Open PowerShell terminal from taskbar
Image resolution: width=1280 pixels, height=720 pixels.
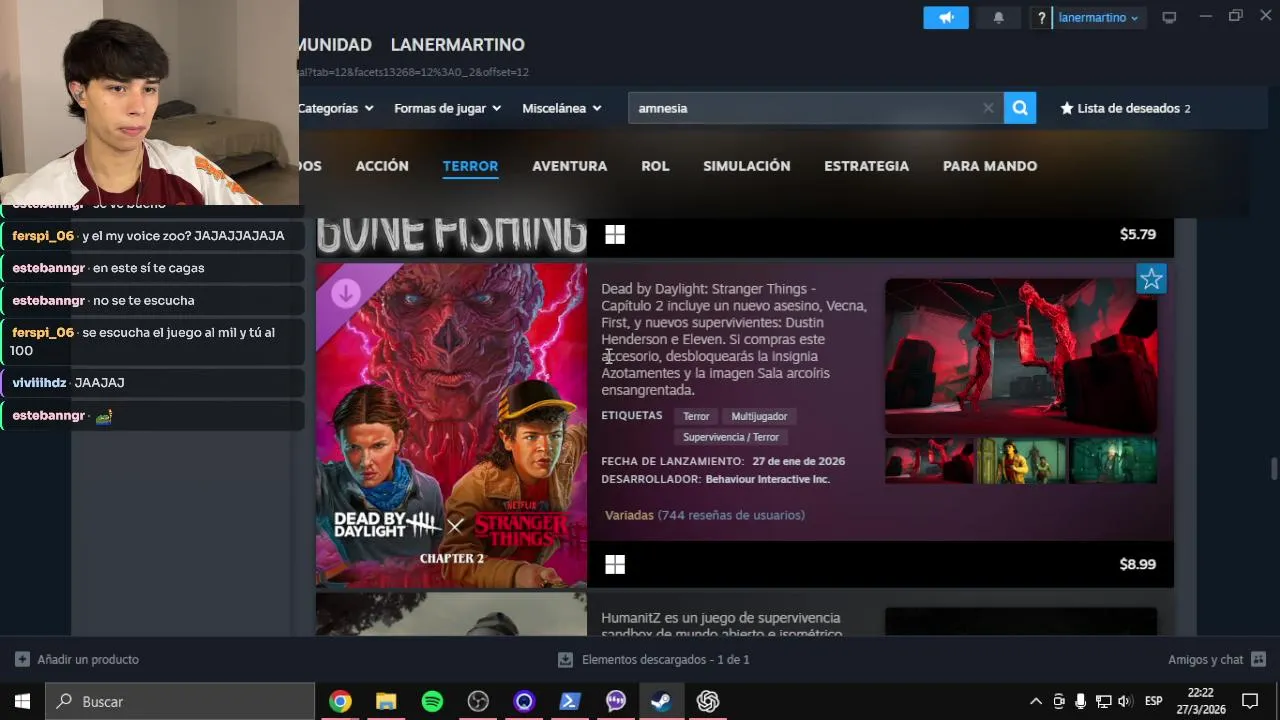[570, 701]
